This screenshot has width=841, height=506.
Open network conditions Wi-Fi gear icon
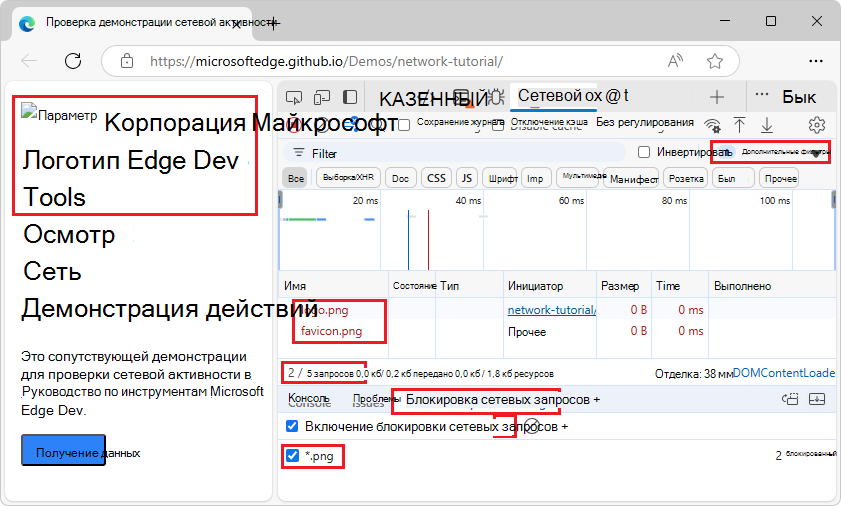pyautogui.click(x=712, y=126)
